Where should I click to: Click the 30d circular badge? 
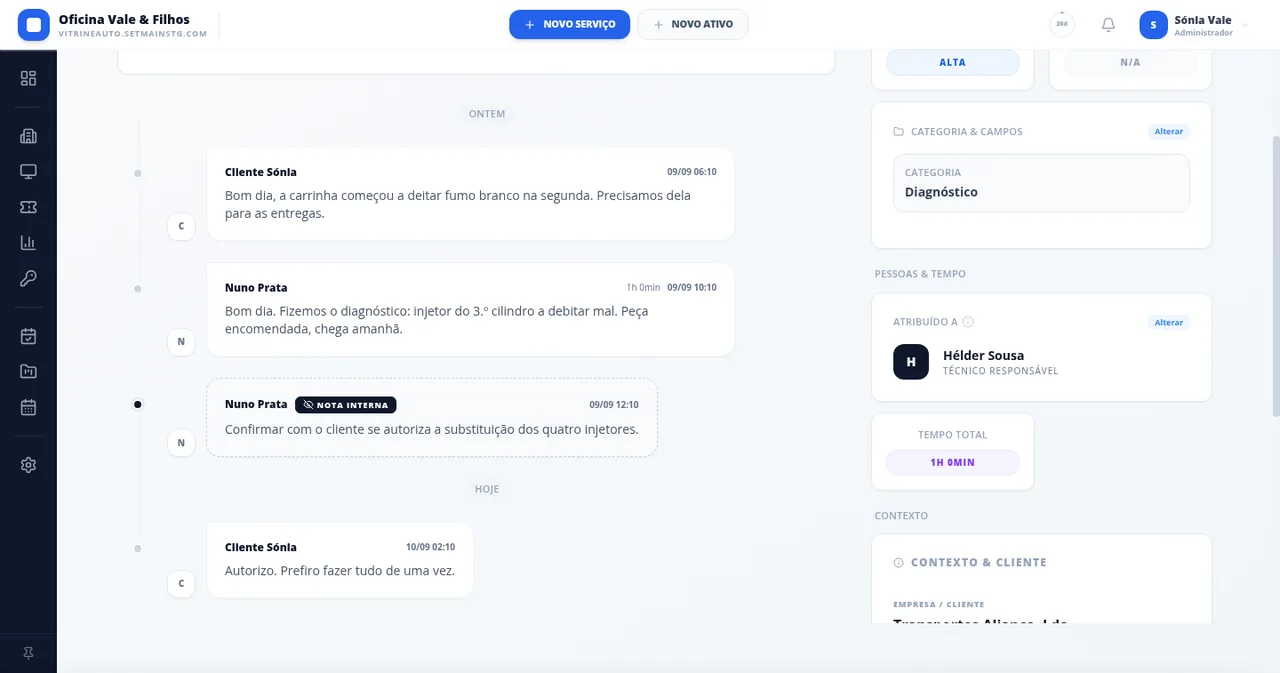point(1062,24)
